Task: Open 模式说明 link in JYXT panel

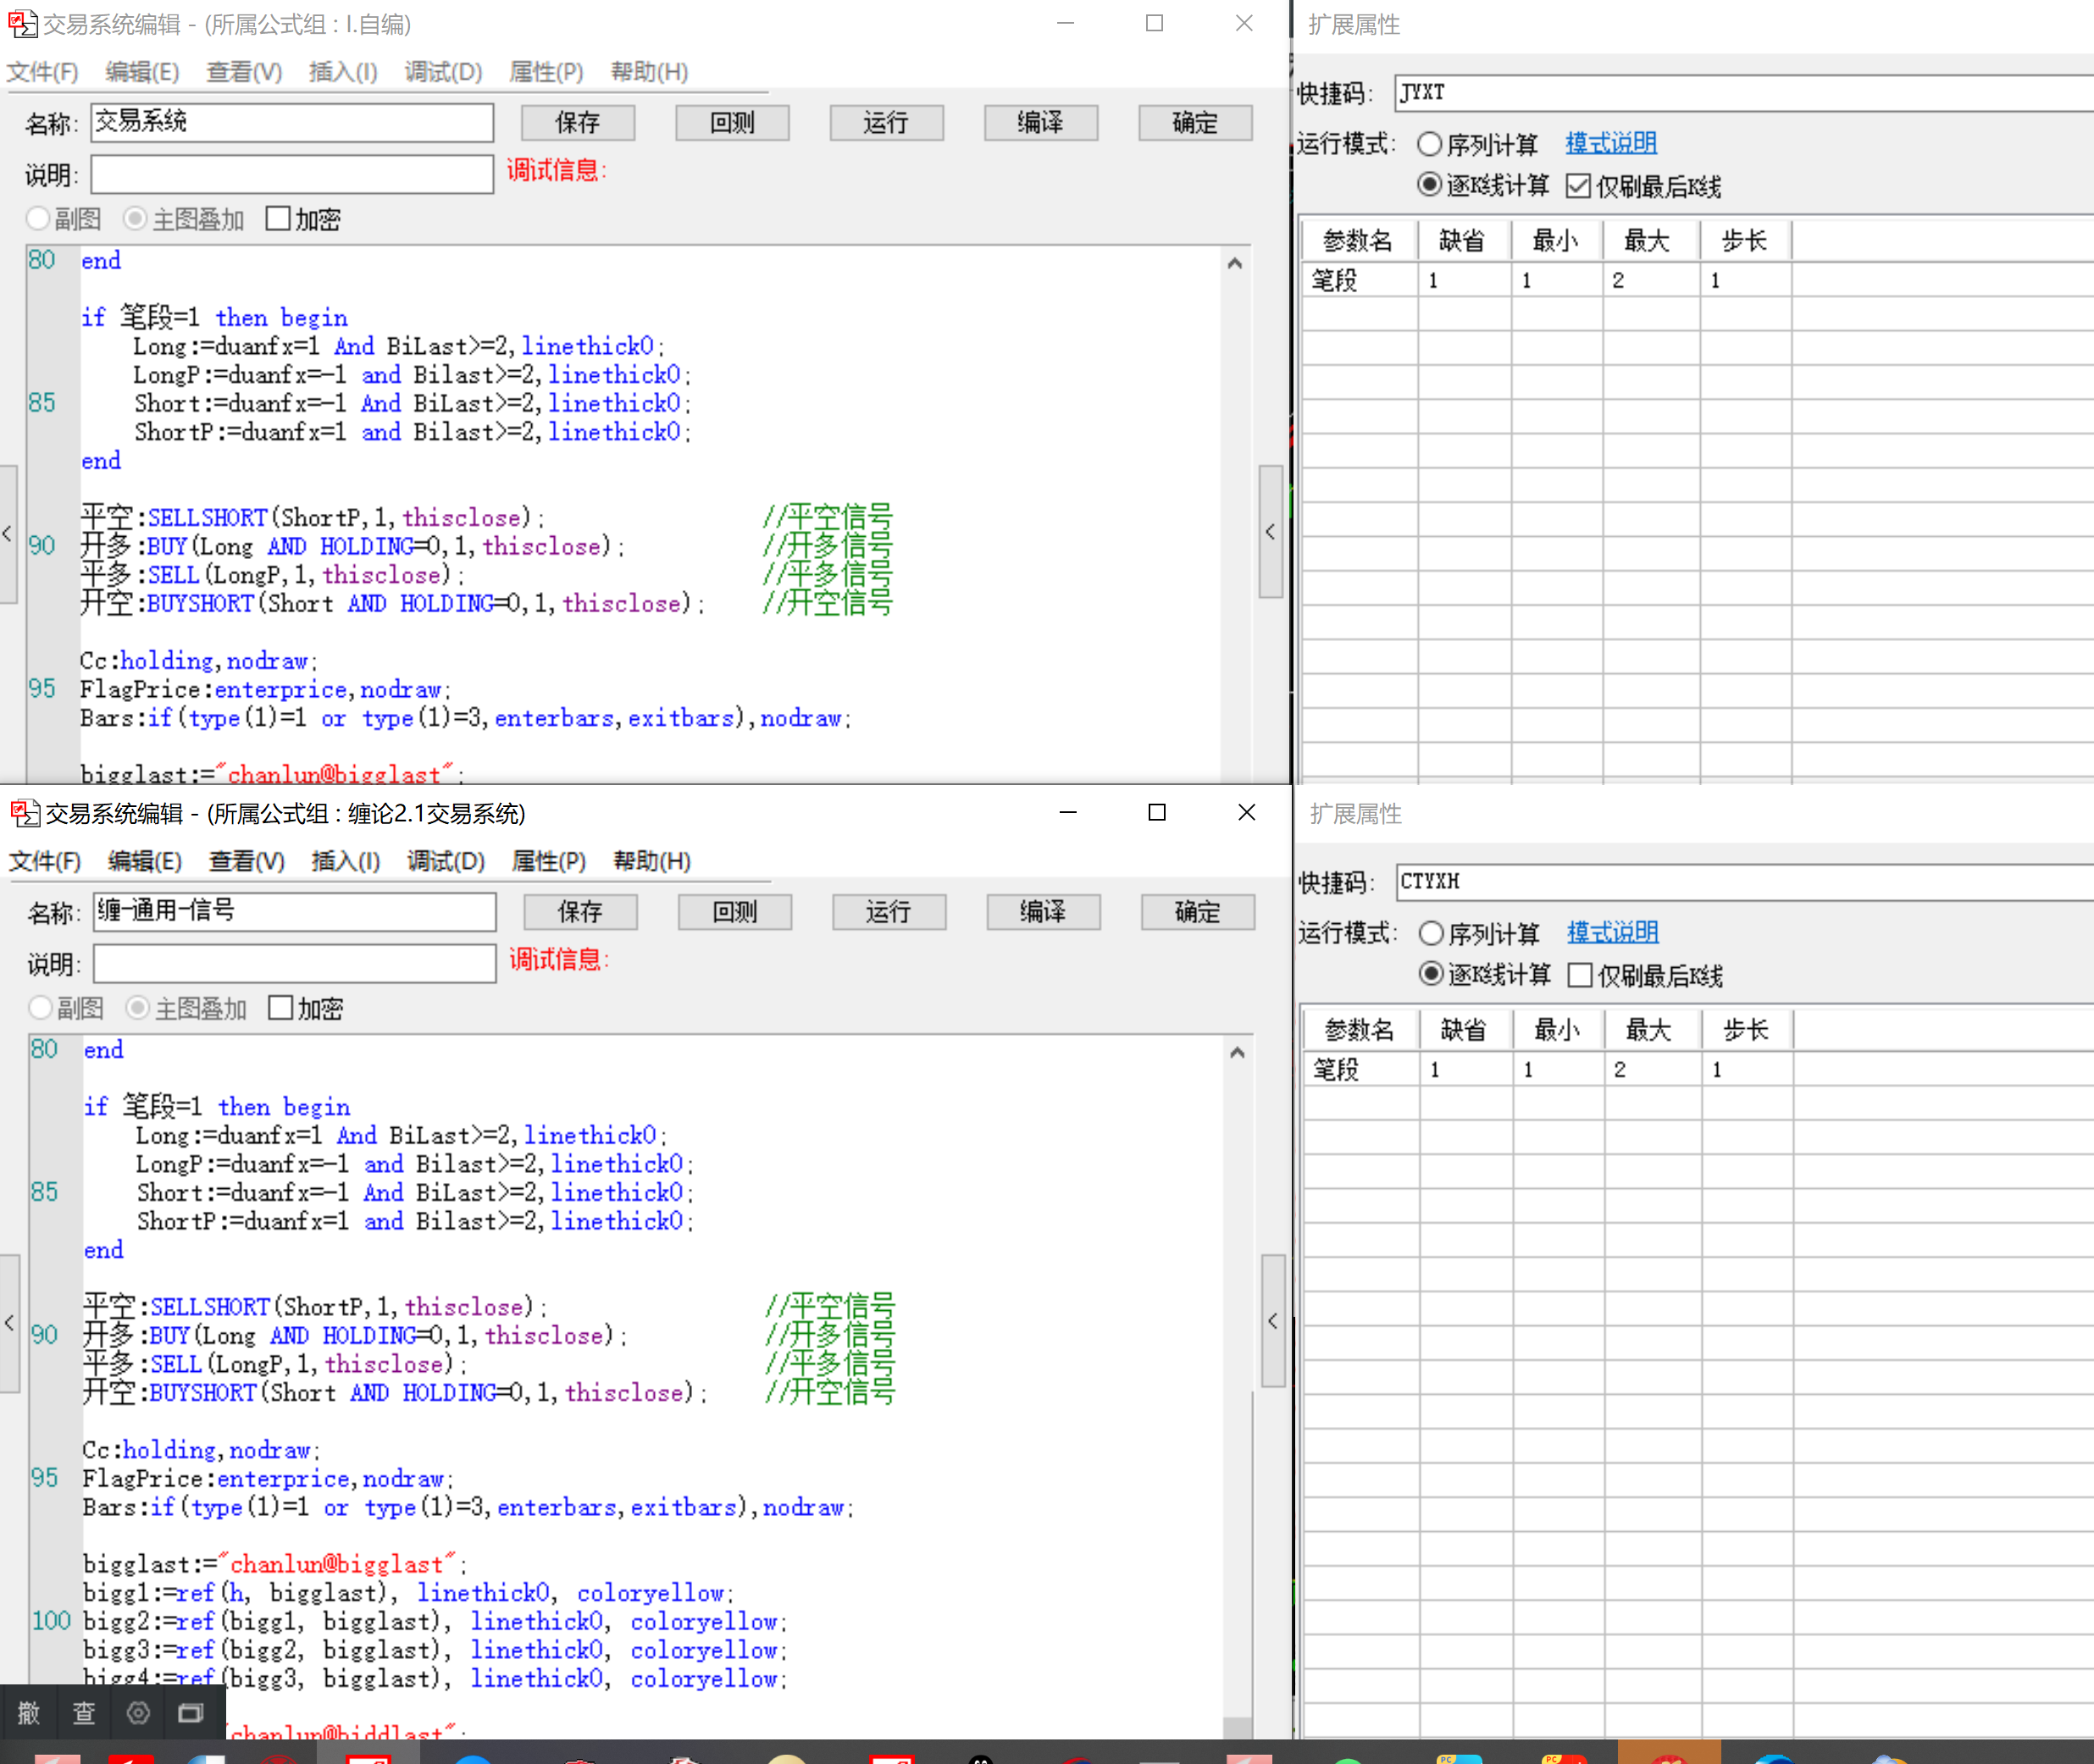Action: point(1610,143)
